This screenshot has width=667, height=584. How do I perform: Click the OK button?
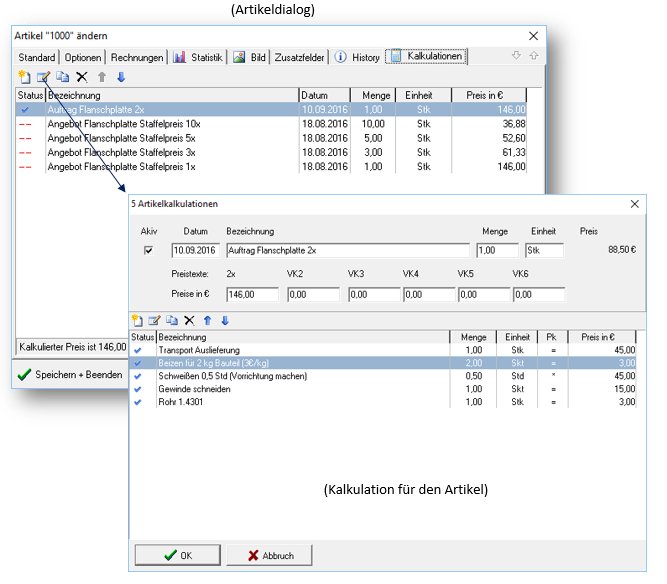[178, 555]
